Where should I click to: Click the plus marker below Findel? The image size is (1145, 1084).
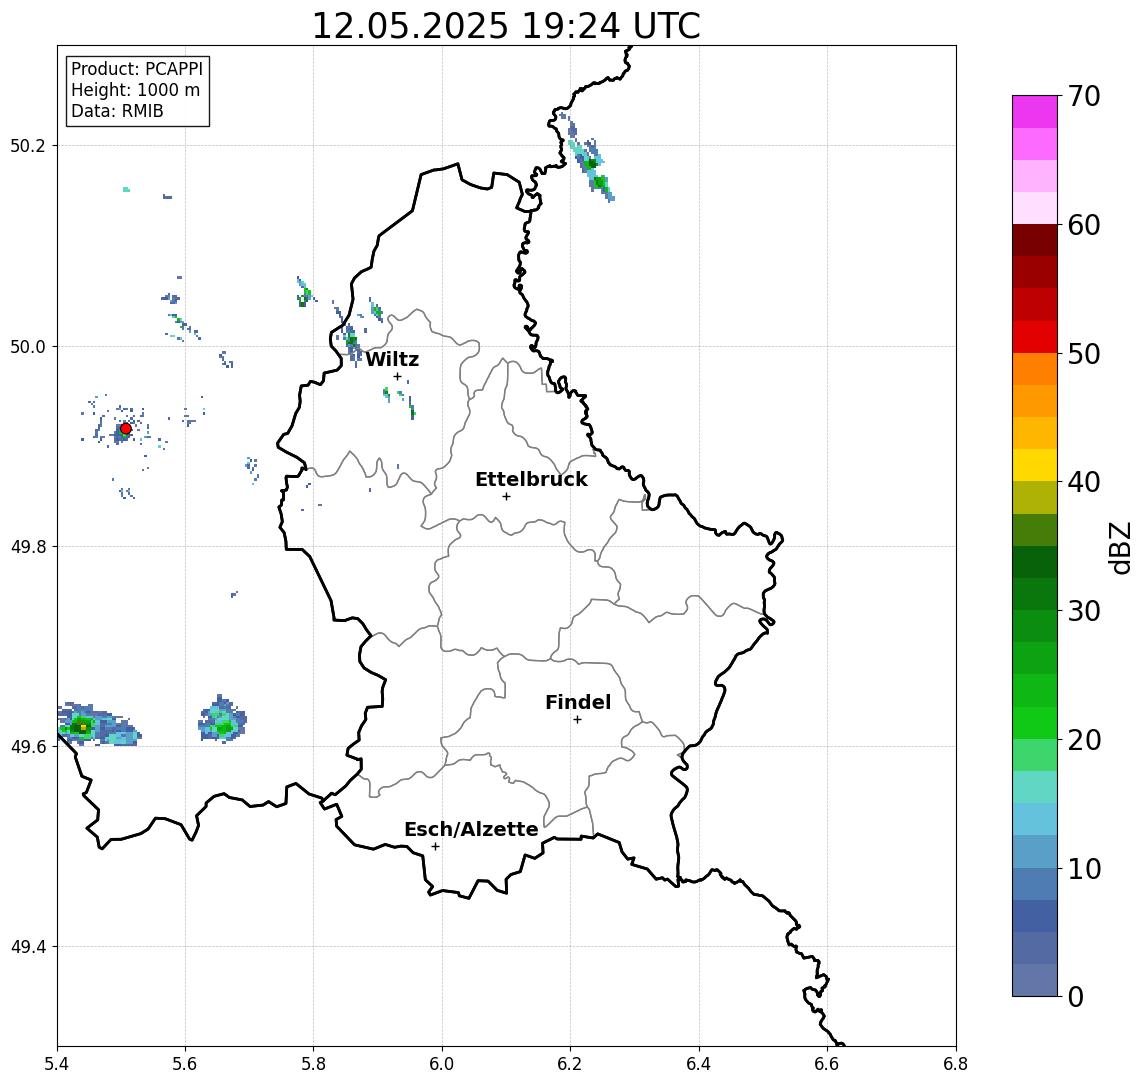[x=577, y=720]
